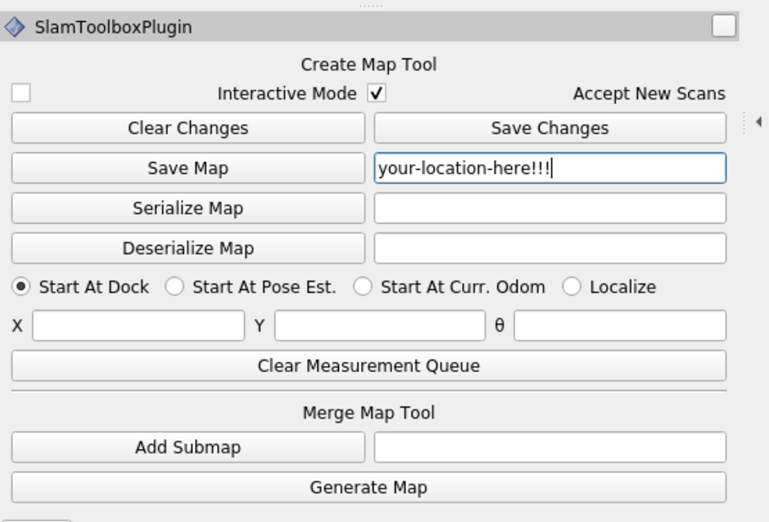
Task: Click the Deserialize Map button
Action: (x=188, y=248)
